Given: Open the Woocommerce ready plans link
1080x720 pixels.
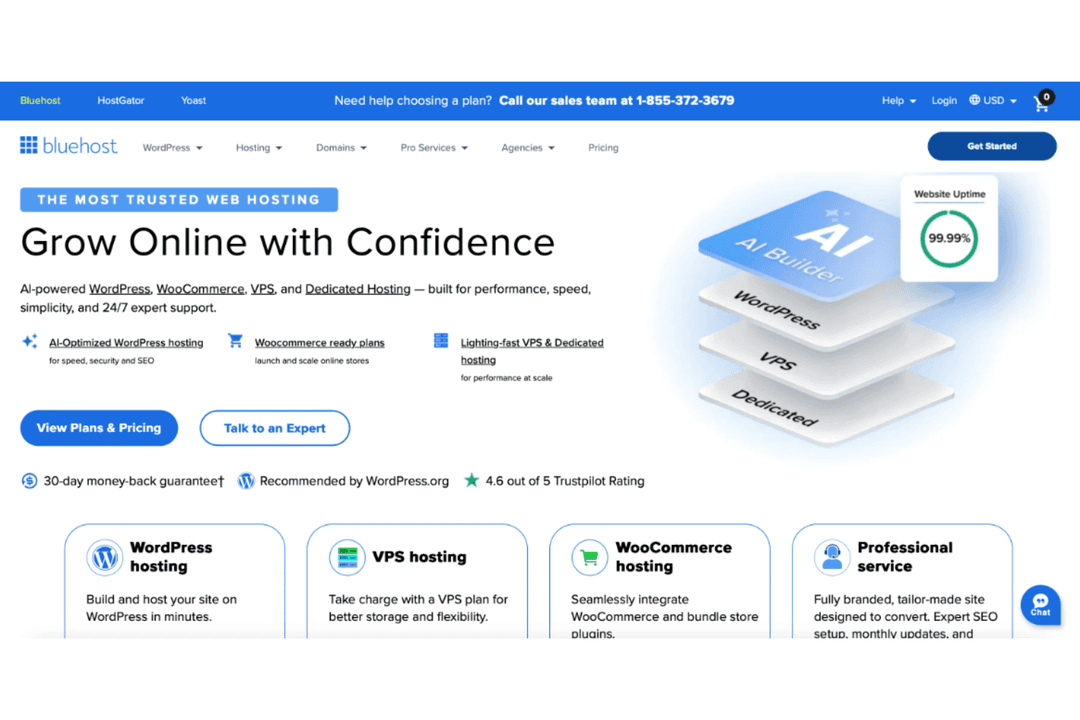Looking at the screenshot, I should pos(320,342).
